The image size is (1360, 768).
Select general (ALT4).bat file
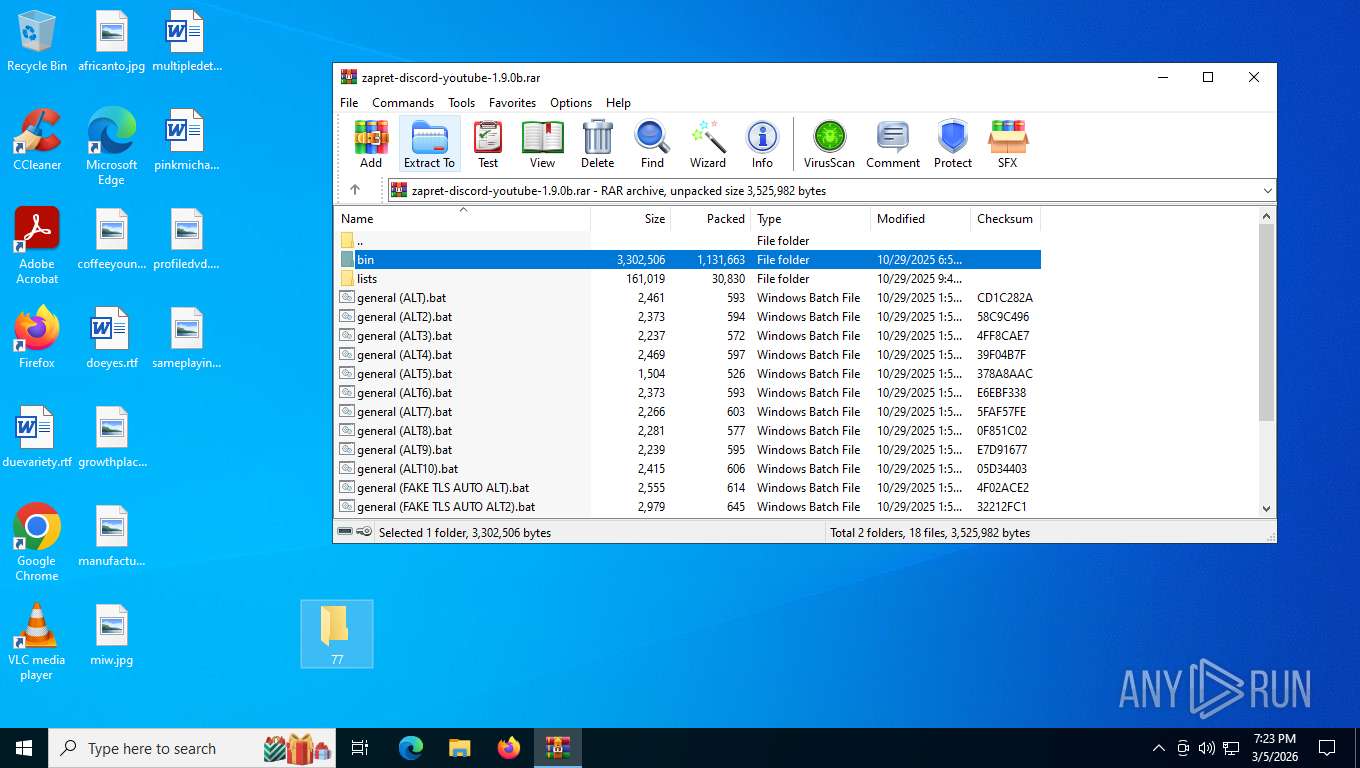(x=688, y=354)
